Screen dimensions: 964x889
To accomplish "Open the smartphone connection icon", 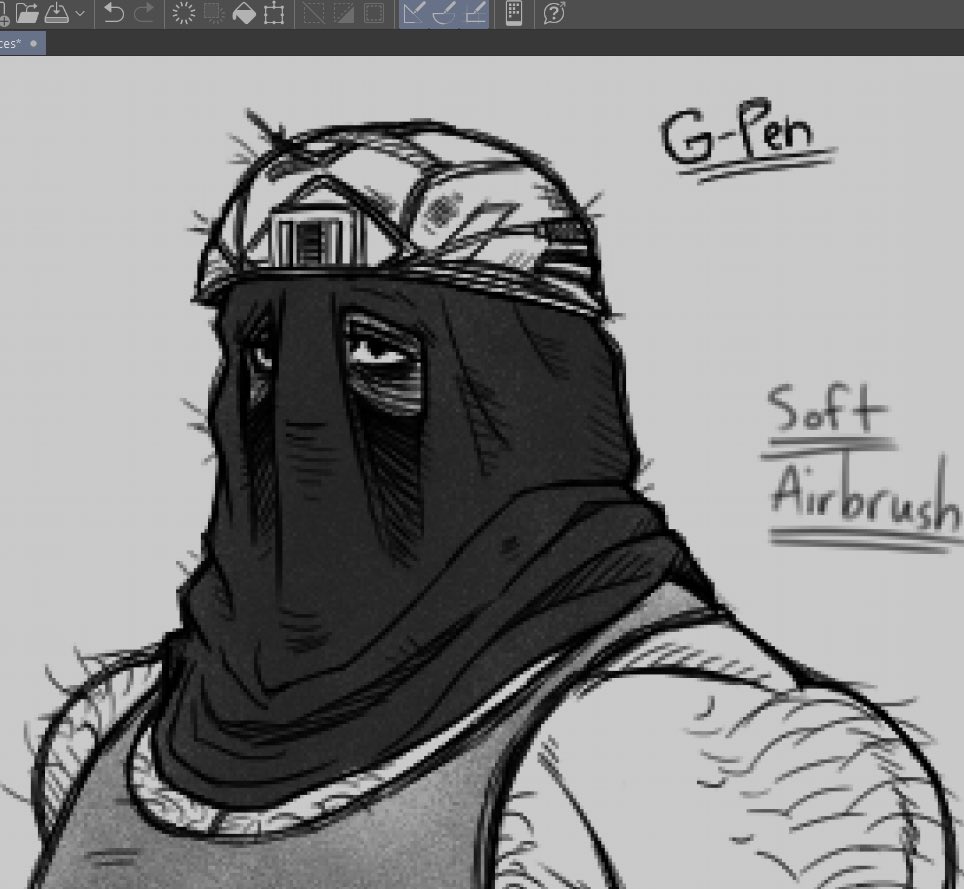I will 514,13.
